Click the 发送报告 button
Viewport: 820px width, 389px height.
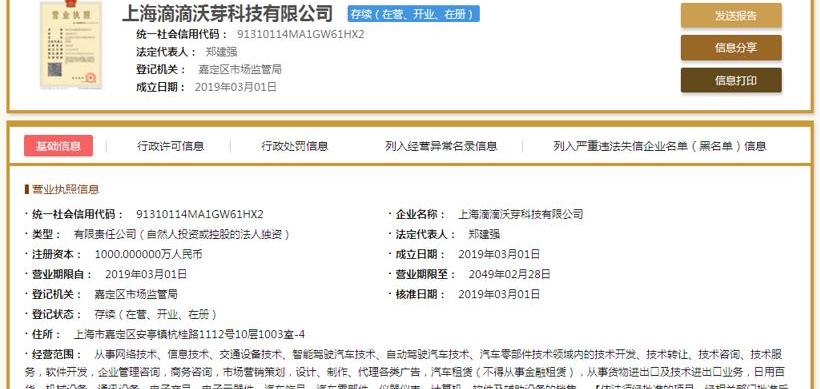coord(731,15)
